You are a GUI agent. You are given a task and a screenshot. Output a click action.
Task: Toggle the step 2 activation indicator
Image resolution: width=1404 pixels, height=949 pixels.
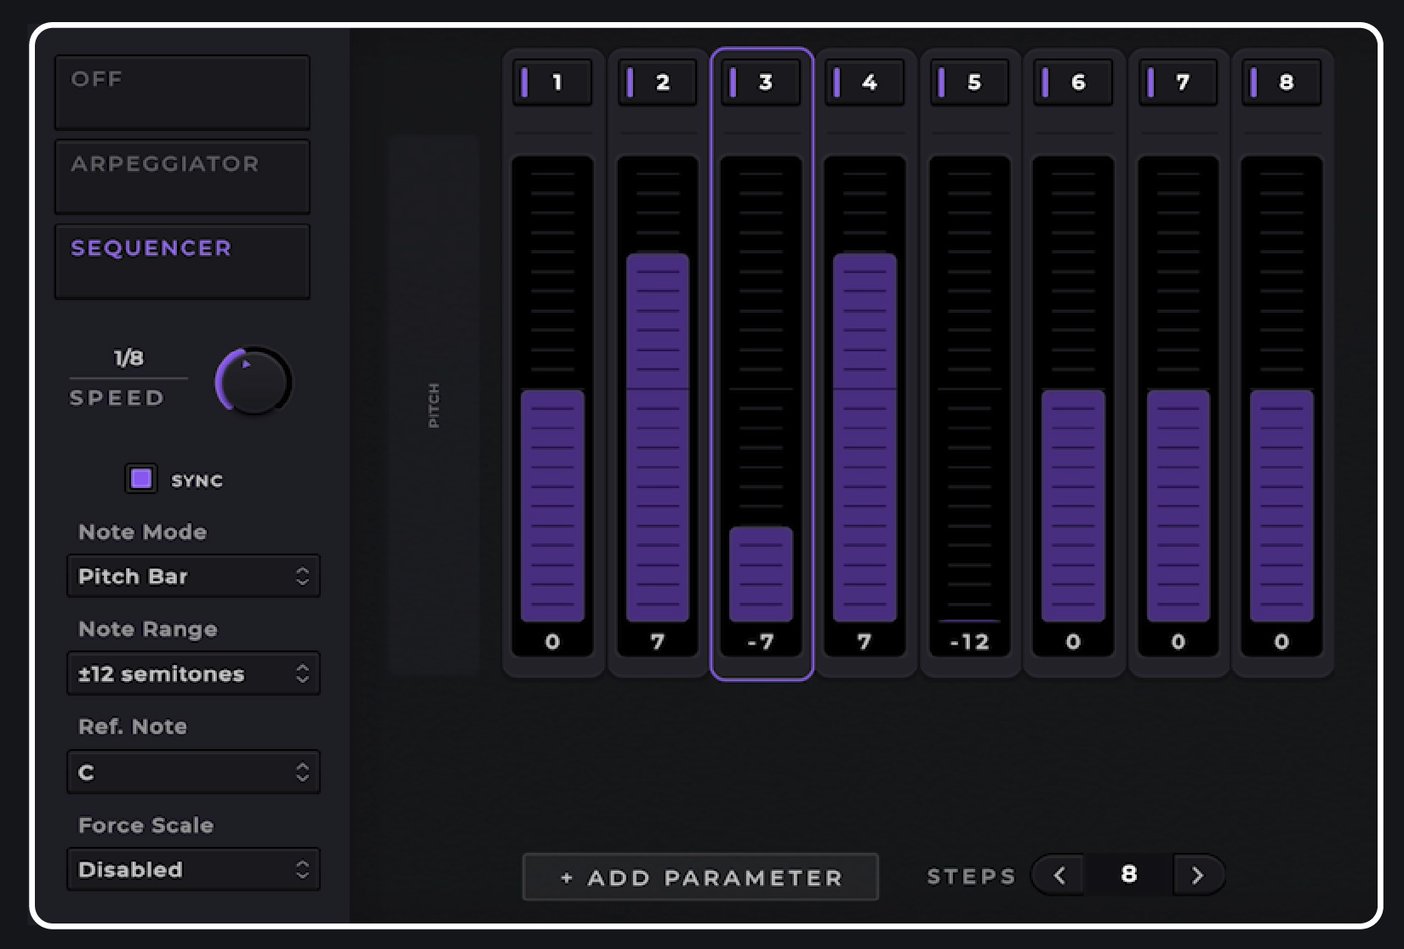tap(631, 82)
